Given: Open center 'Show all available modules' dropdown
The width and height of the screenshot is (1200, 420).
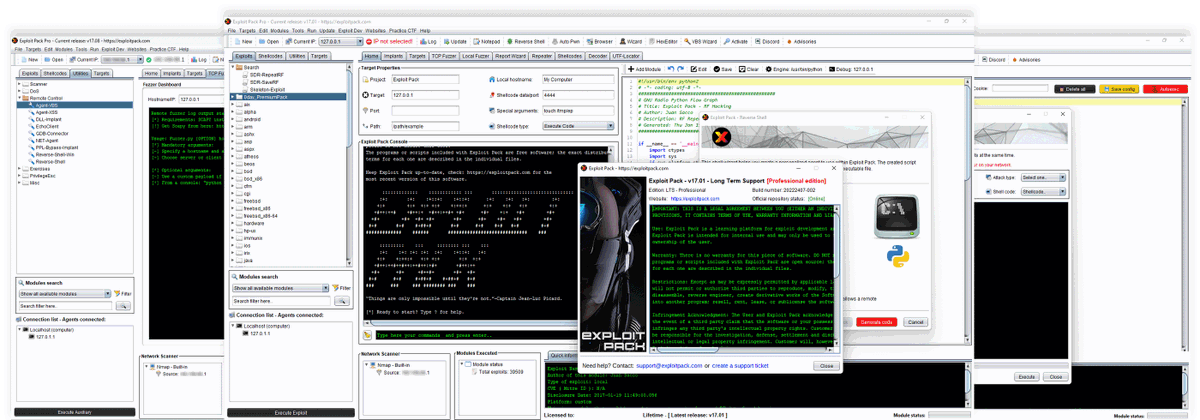Looking at the screenshot, I should (280, 288).
